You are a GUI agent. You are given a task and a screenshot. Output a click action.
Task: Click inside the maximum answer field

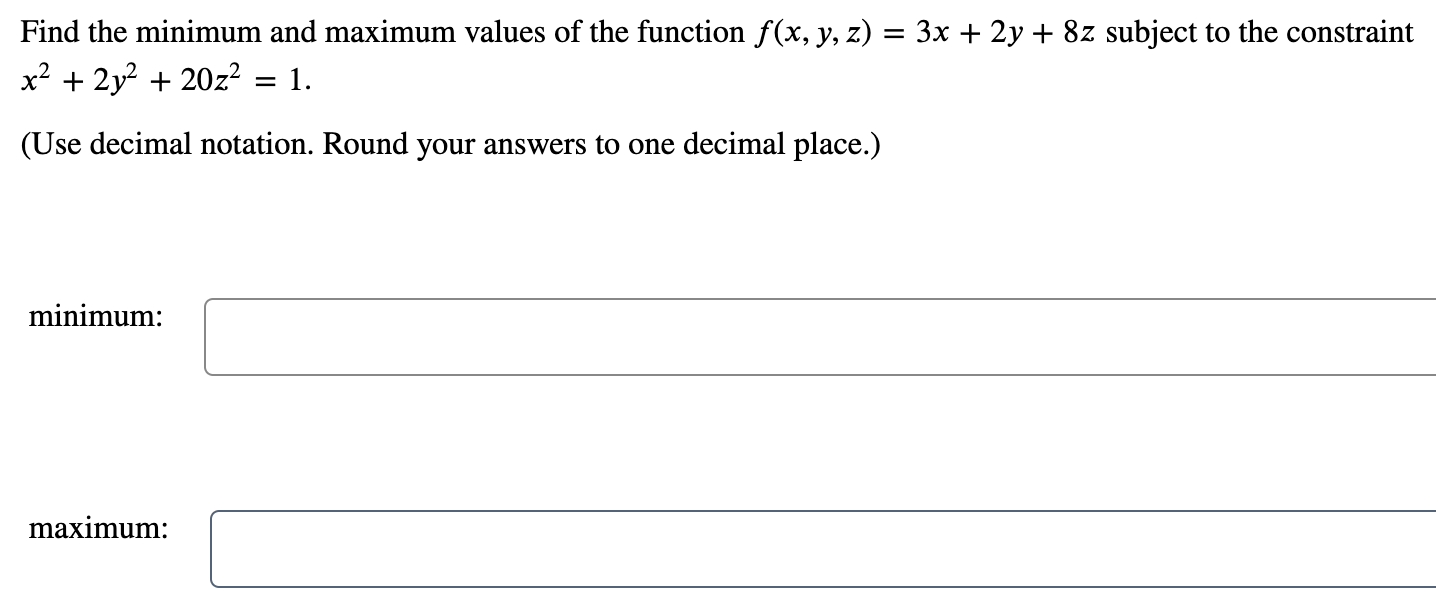tap(700, 550)
